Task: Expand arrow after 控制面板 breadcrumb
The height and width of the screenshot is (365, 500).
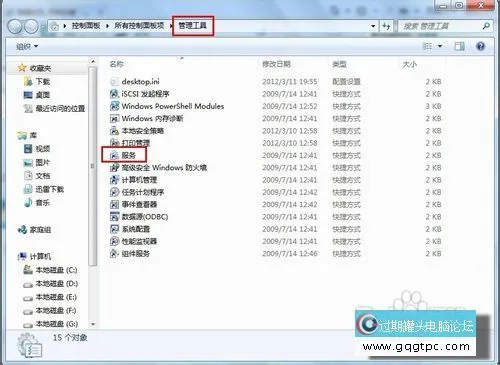Action: click(x=107, y=26)
